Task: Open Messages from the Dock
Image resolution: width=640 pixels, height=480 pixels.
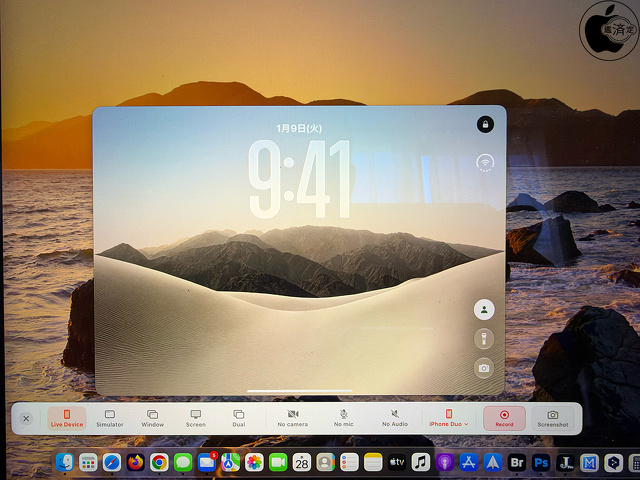Action: coord(183,462)
